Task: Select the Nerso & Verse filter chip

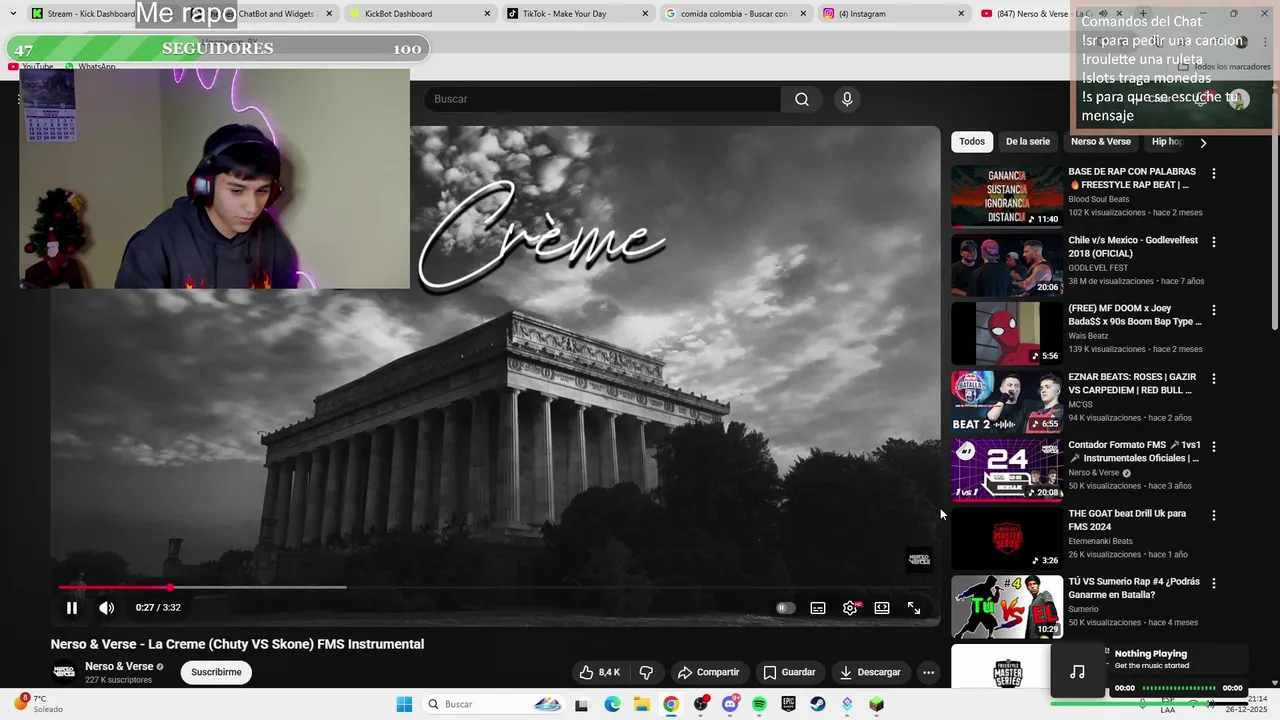Action: point(1101,142)
